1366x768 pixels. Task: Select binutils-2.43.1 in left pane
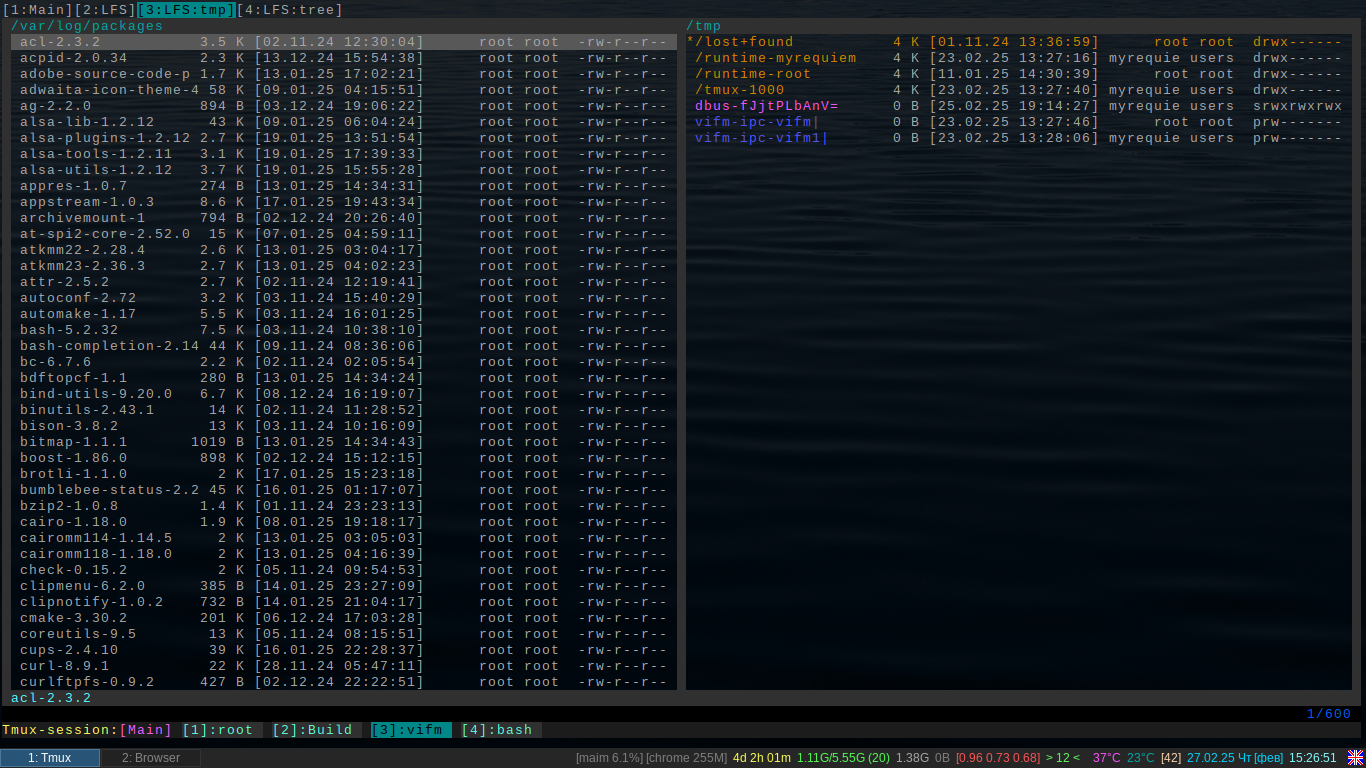(344, 410)
